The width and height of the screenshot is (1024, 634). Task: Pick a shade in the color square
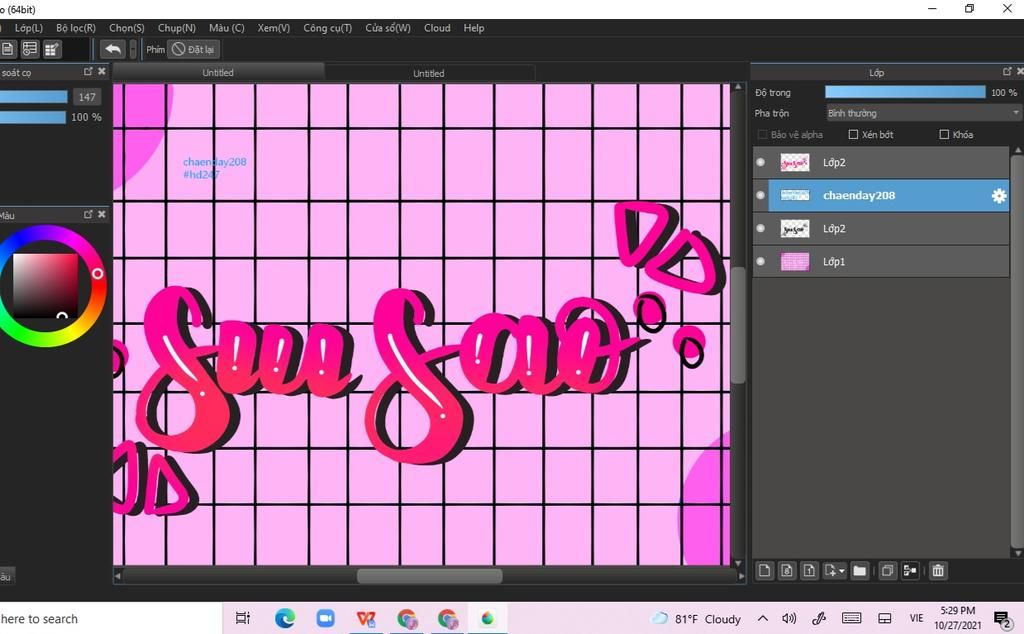(x=45, y=286)
